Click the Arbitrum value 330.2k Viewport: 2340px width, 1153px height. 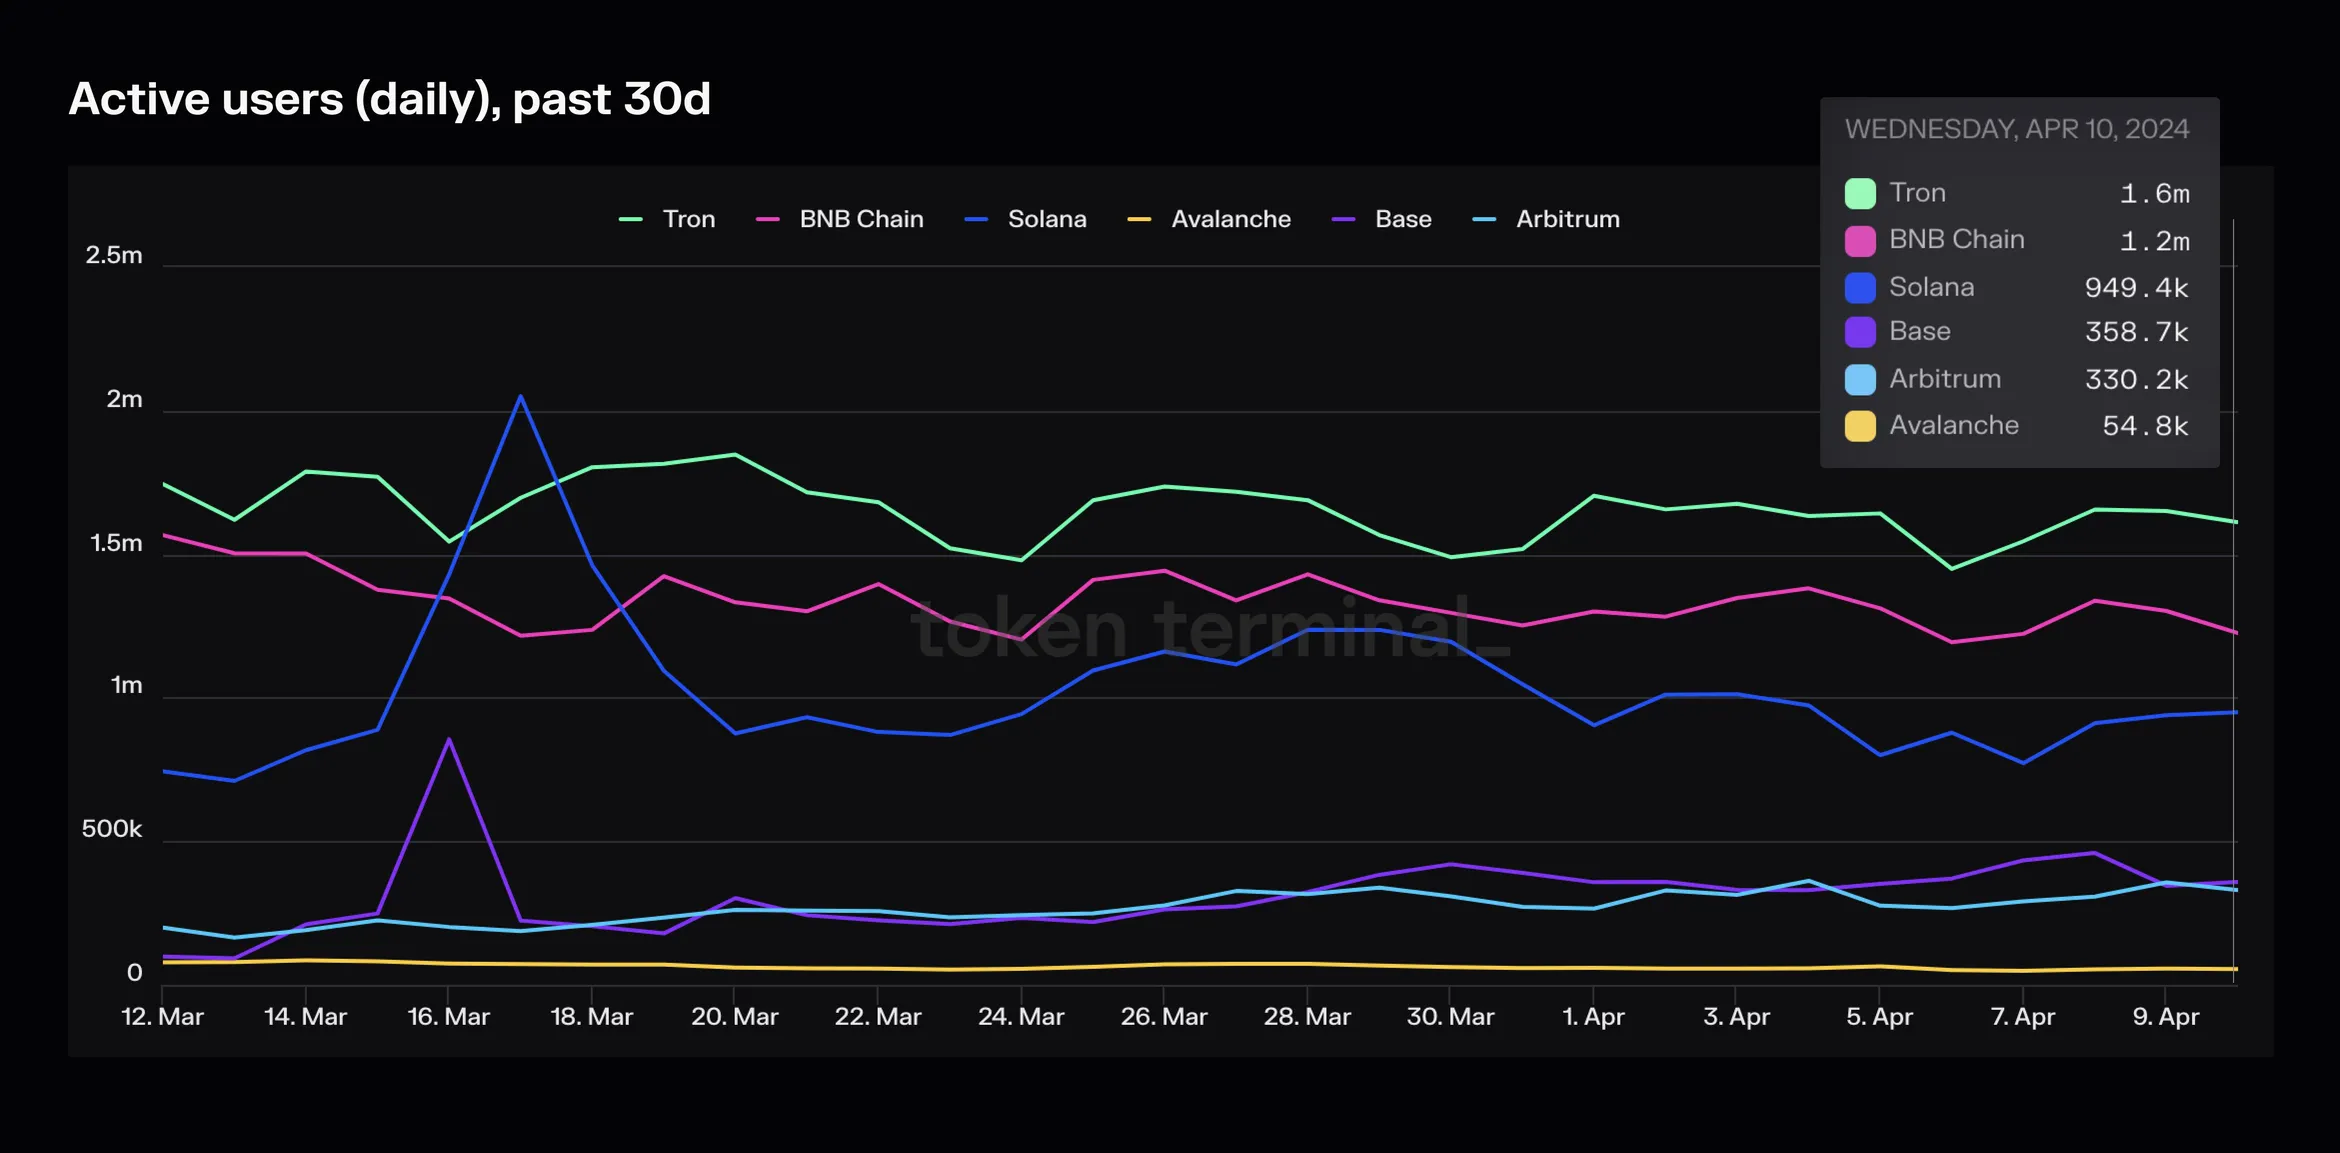[x=2137, y=380]
